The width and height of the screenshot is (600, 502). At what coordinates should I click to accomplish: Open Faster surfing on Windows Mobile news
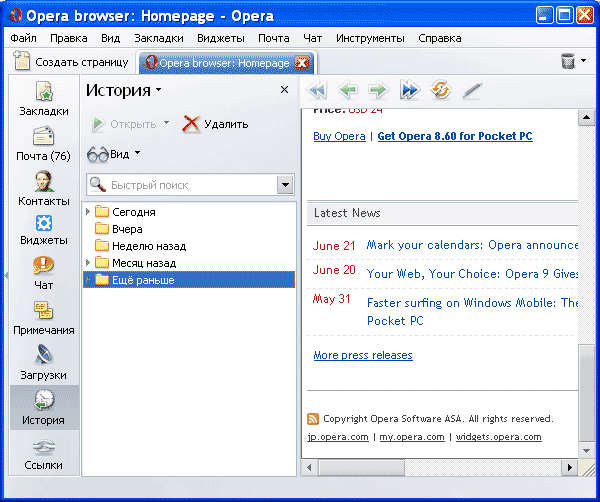[x=472, y=311]
